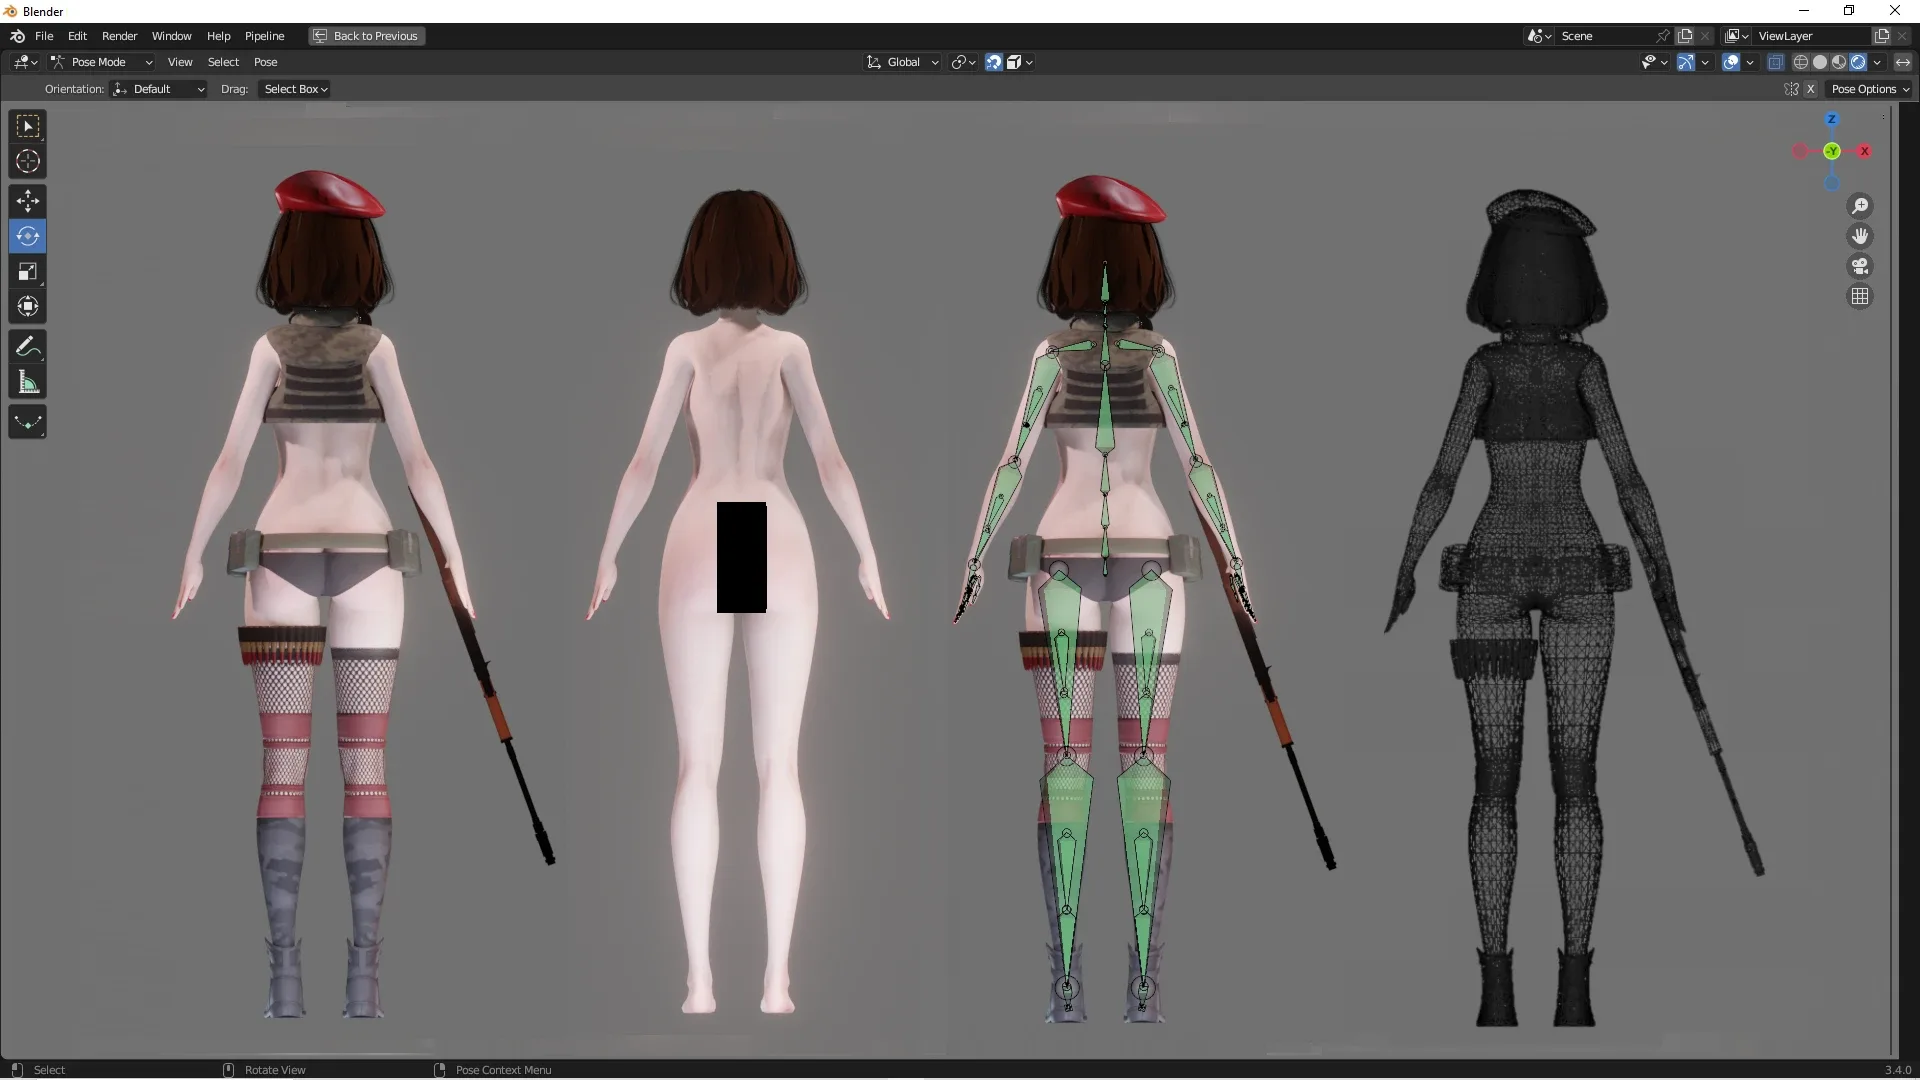Click the grid view icon in sidebar

(1861, 295)
